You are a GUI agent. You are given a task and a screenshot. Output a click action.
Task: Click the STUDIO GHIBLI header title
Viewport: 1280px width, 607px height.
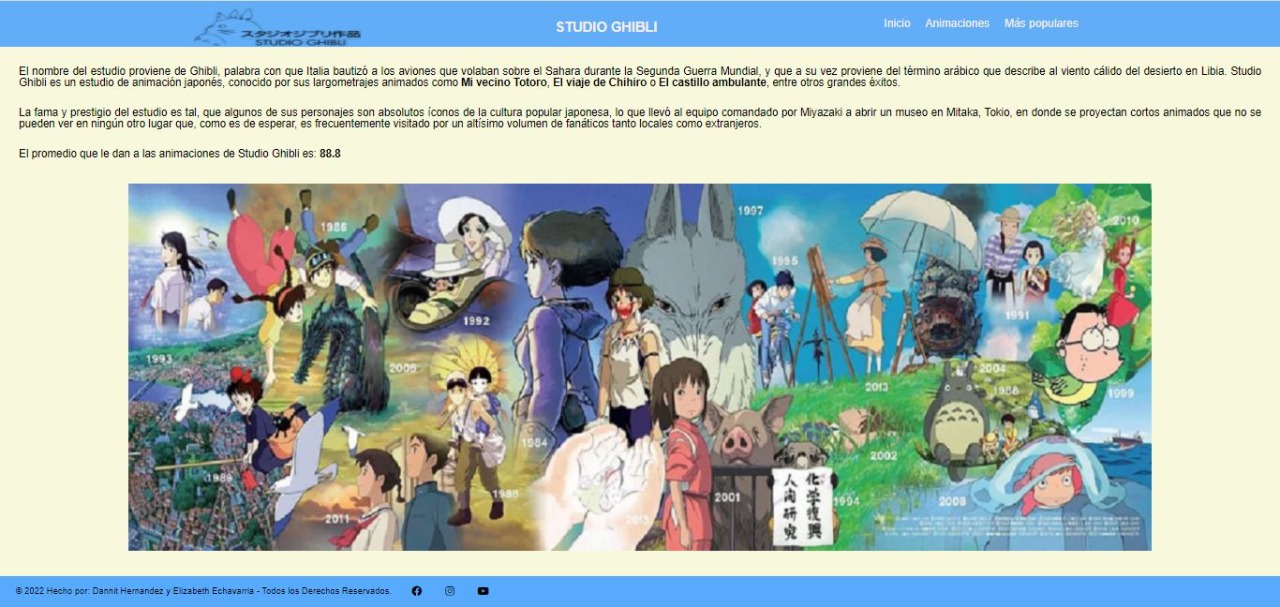(607, 27)
